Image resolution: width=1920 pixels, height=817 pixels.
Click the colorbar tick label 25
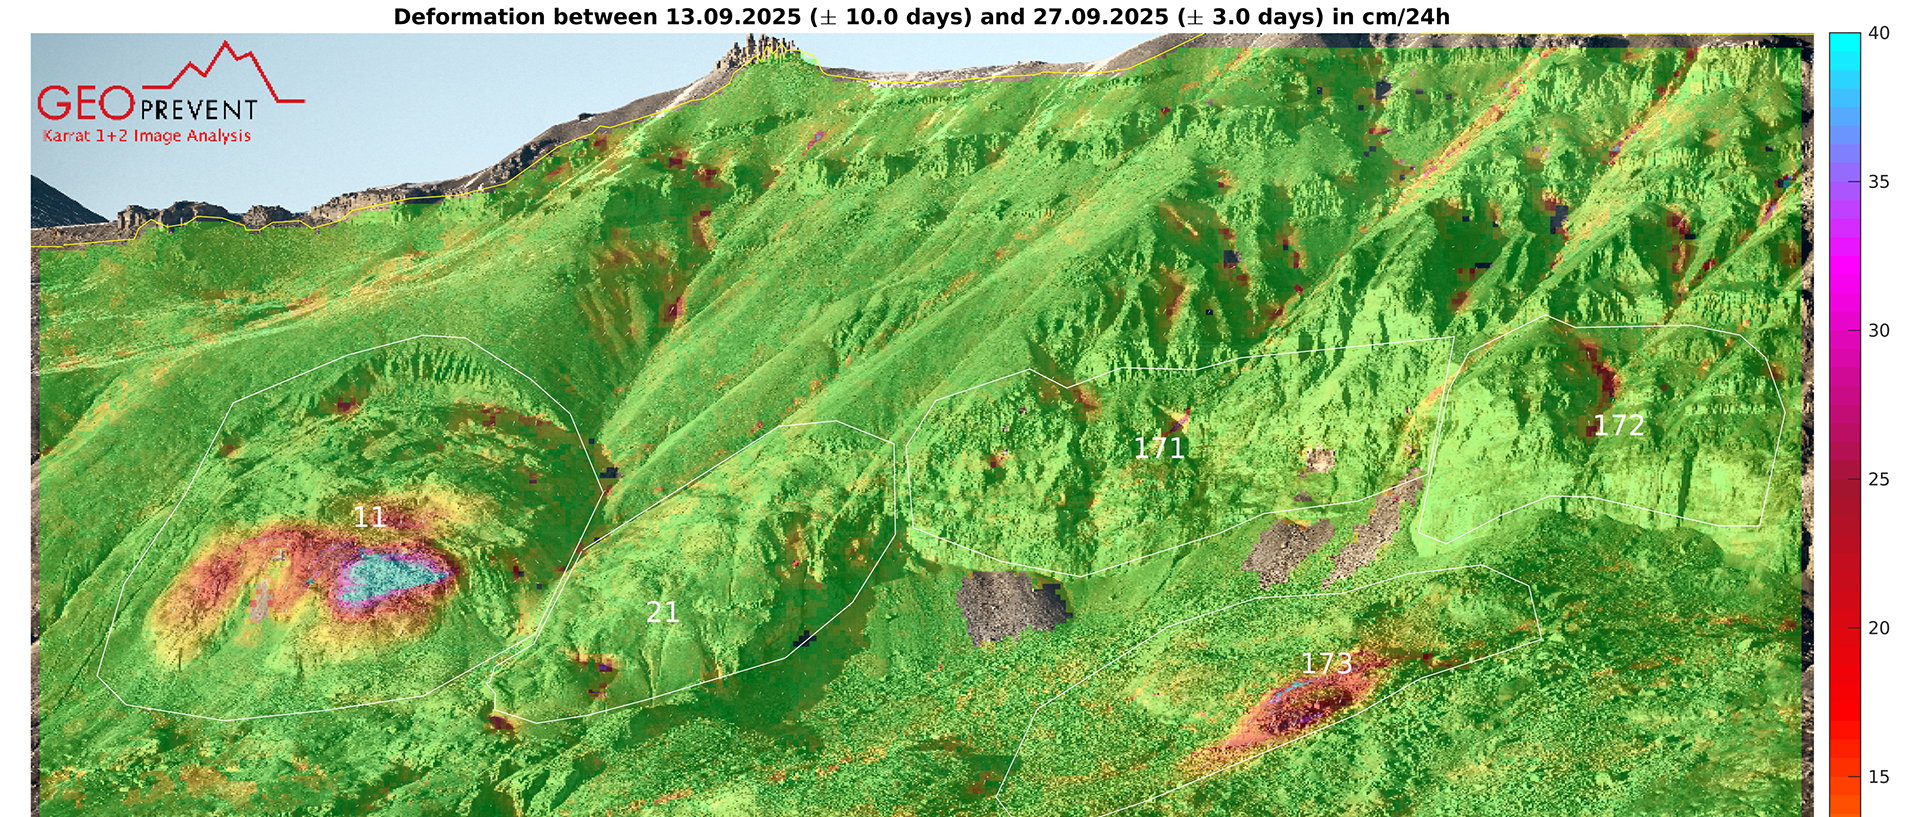[x=1878, y=480]
